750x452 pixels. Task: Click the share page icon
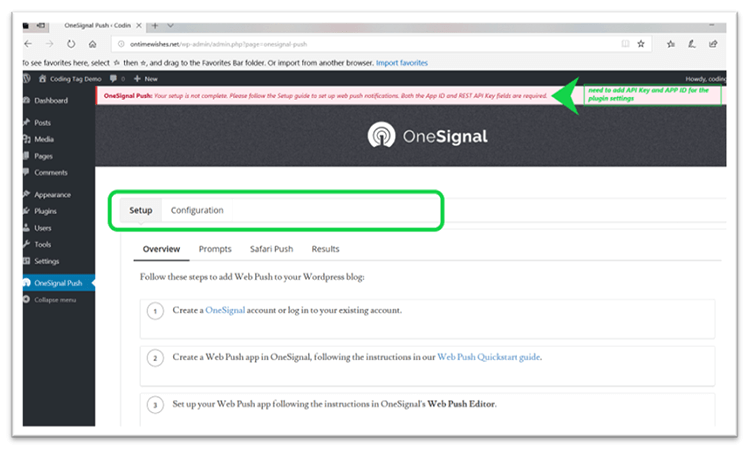tap(713, 44)
